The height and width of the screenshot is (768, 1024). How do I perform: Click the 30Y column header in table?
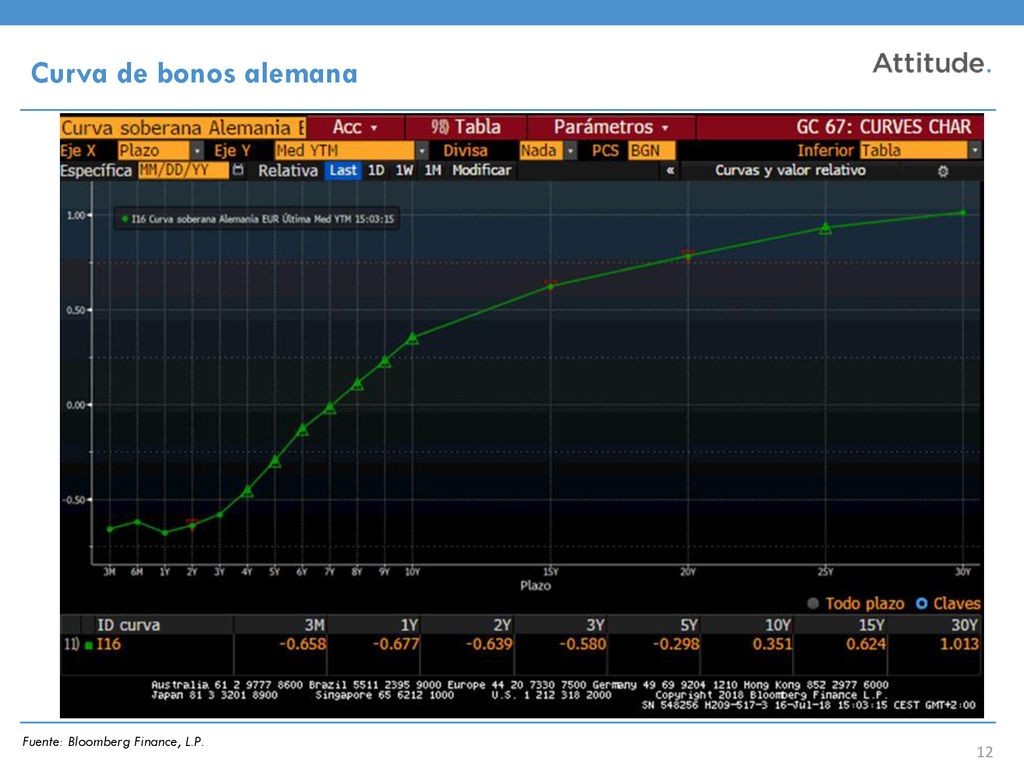tap(965, 625)
